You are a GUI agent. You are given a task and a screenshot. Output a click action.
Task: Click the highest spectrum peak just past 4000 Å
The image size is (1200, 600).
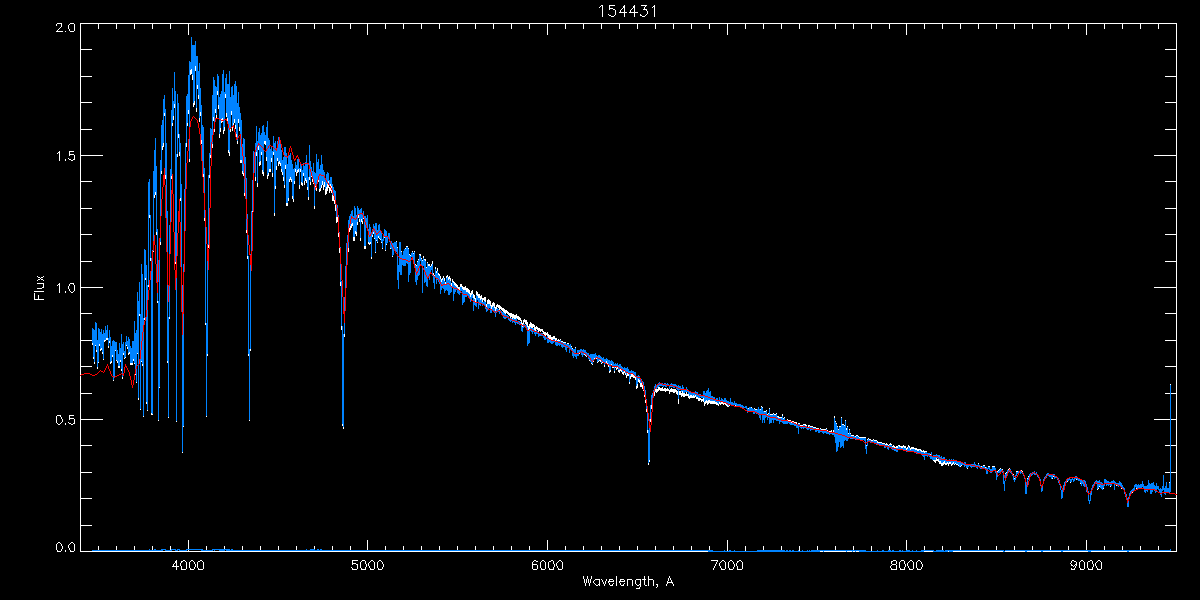(193, 44)
